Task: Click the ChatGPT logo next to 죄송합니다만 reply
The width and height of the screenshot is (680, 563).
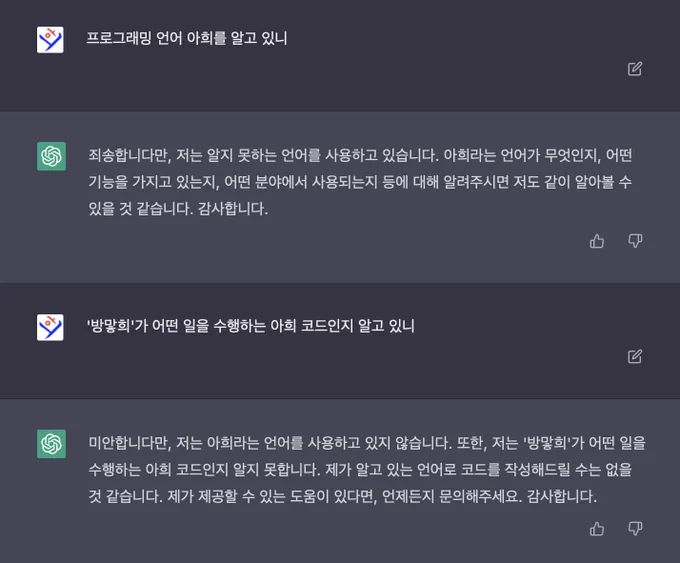Action: [x=51, y=156]
